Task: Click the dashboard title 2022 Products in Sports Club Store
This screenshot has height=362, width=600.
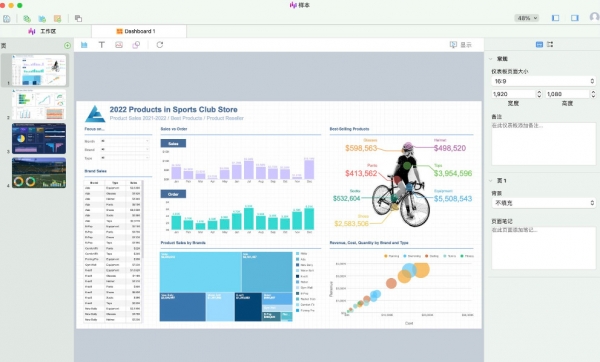Action: (x=173, y=109)
